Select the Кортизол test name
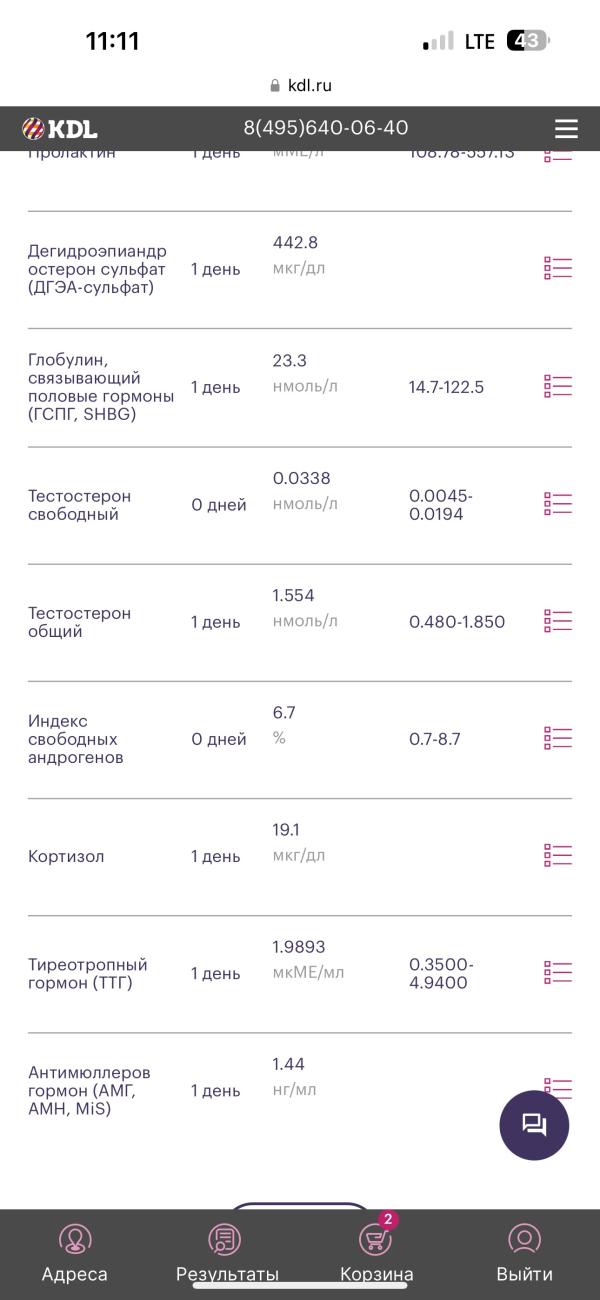This screenshot has width=600, height=1300. pos(66,857)
